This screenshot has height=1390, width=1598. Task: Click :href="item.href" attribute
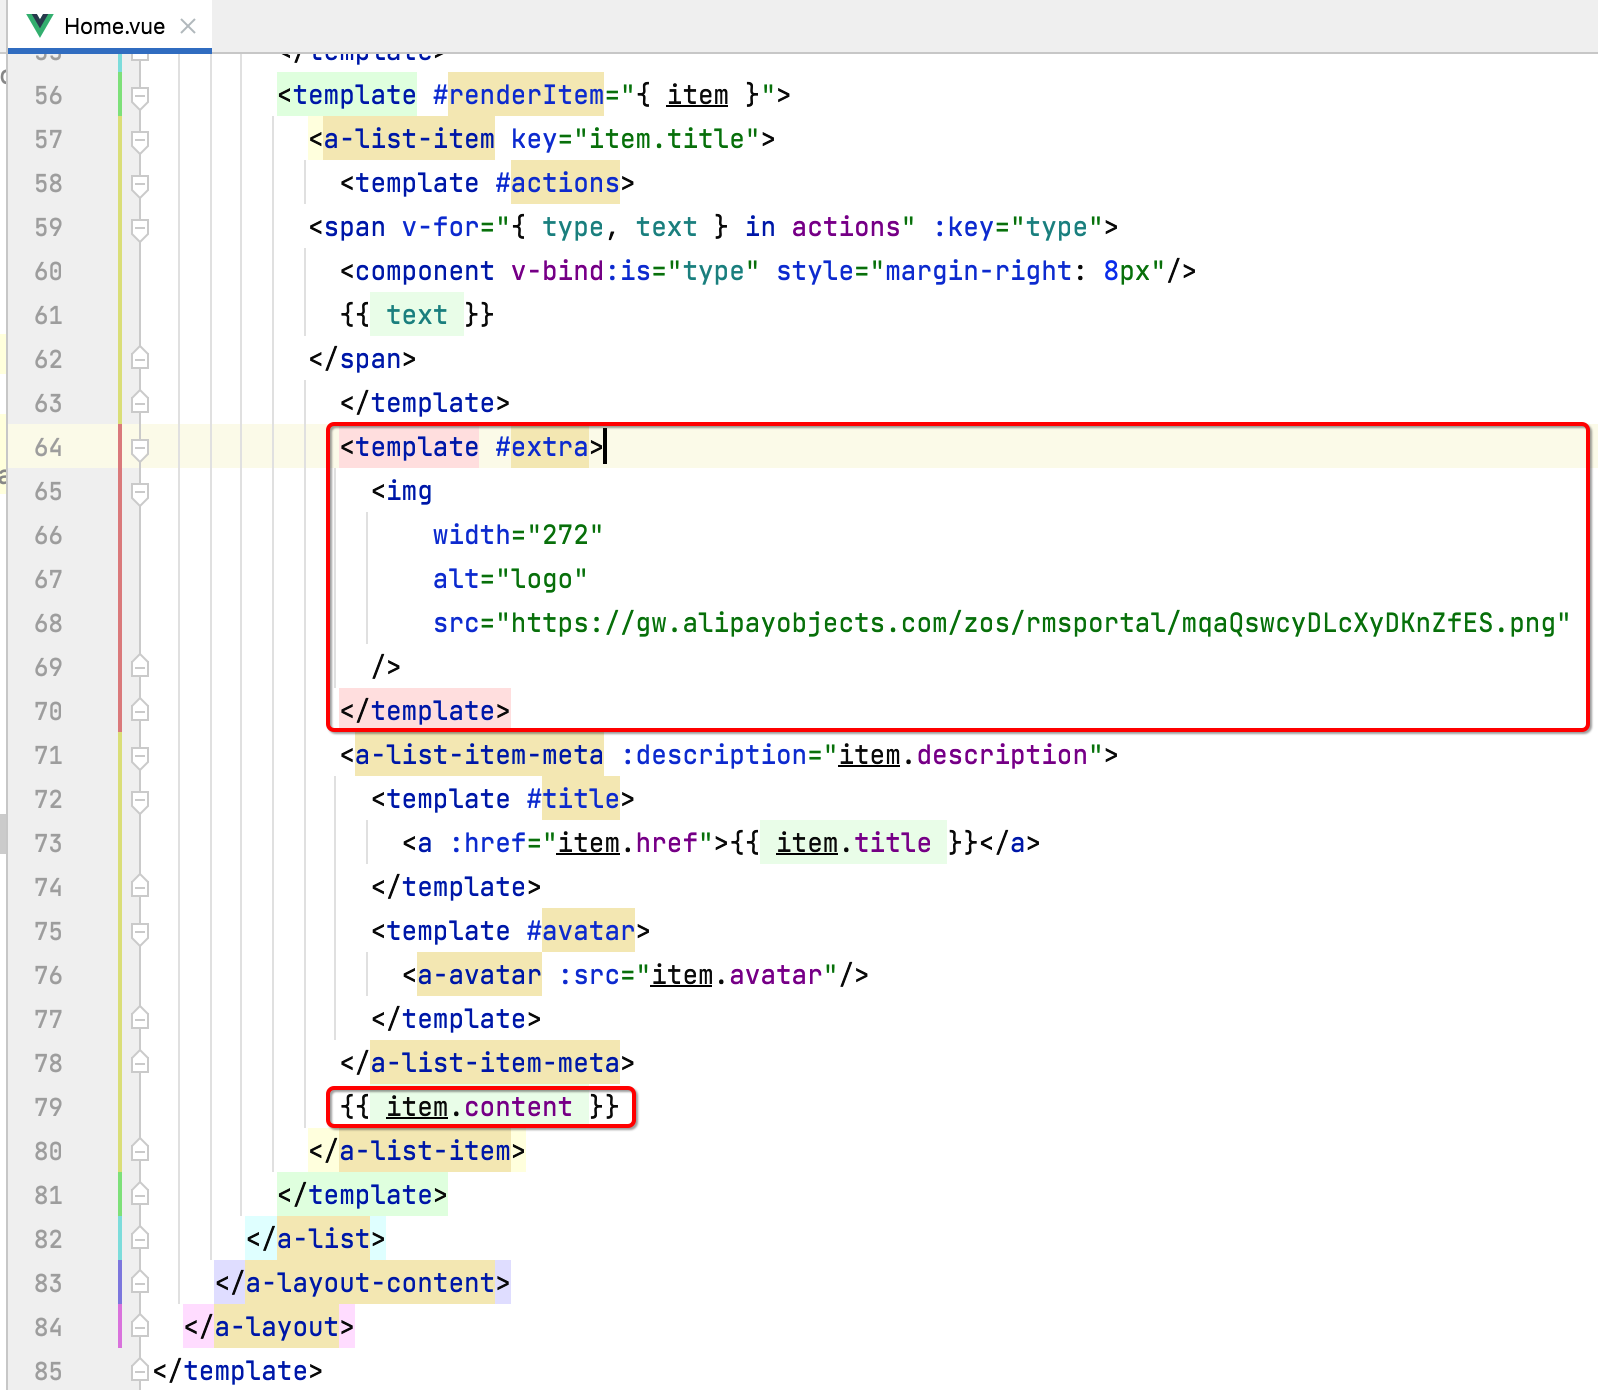[581, 843]
